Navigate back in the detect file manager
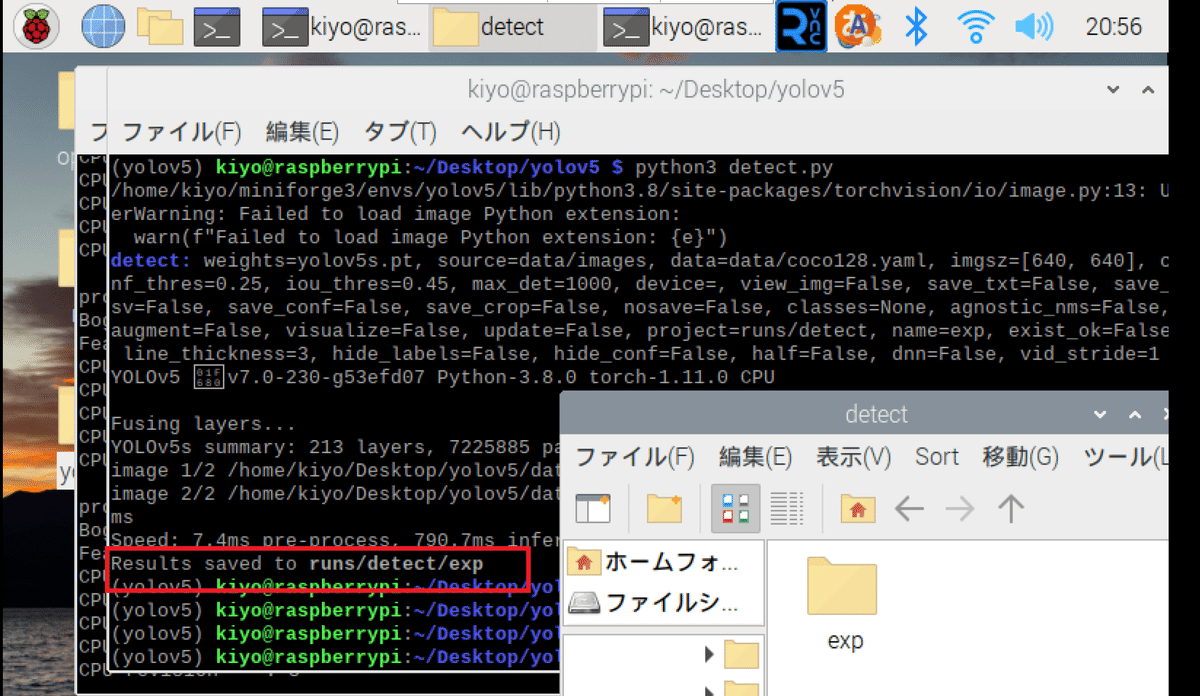Screen dimensions: 1200x696 tap(908, 509)
